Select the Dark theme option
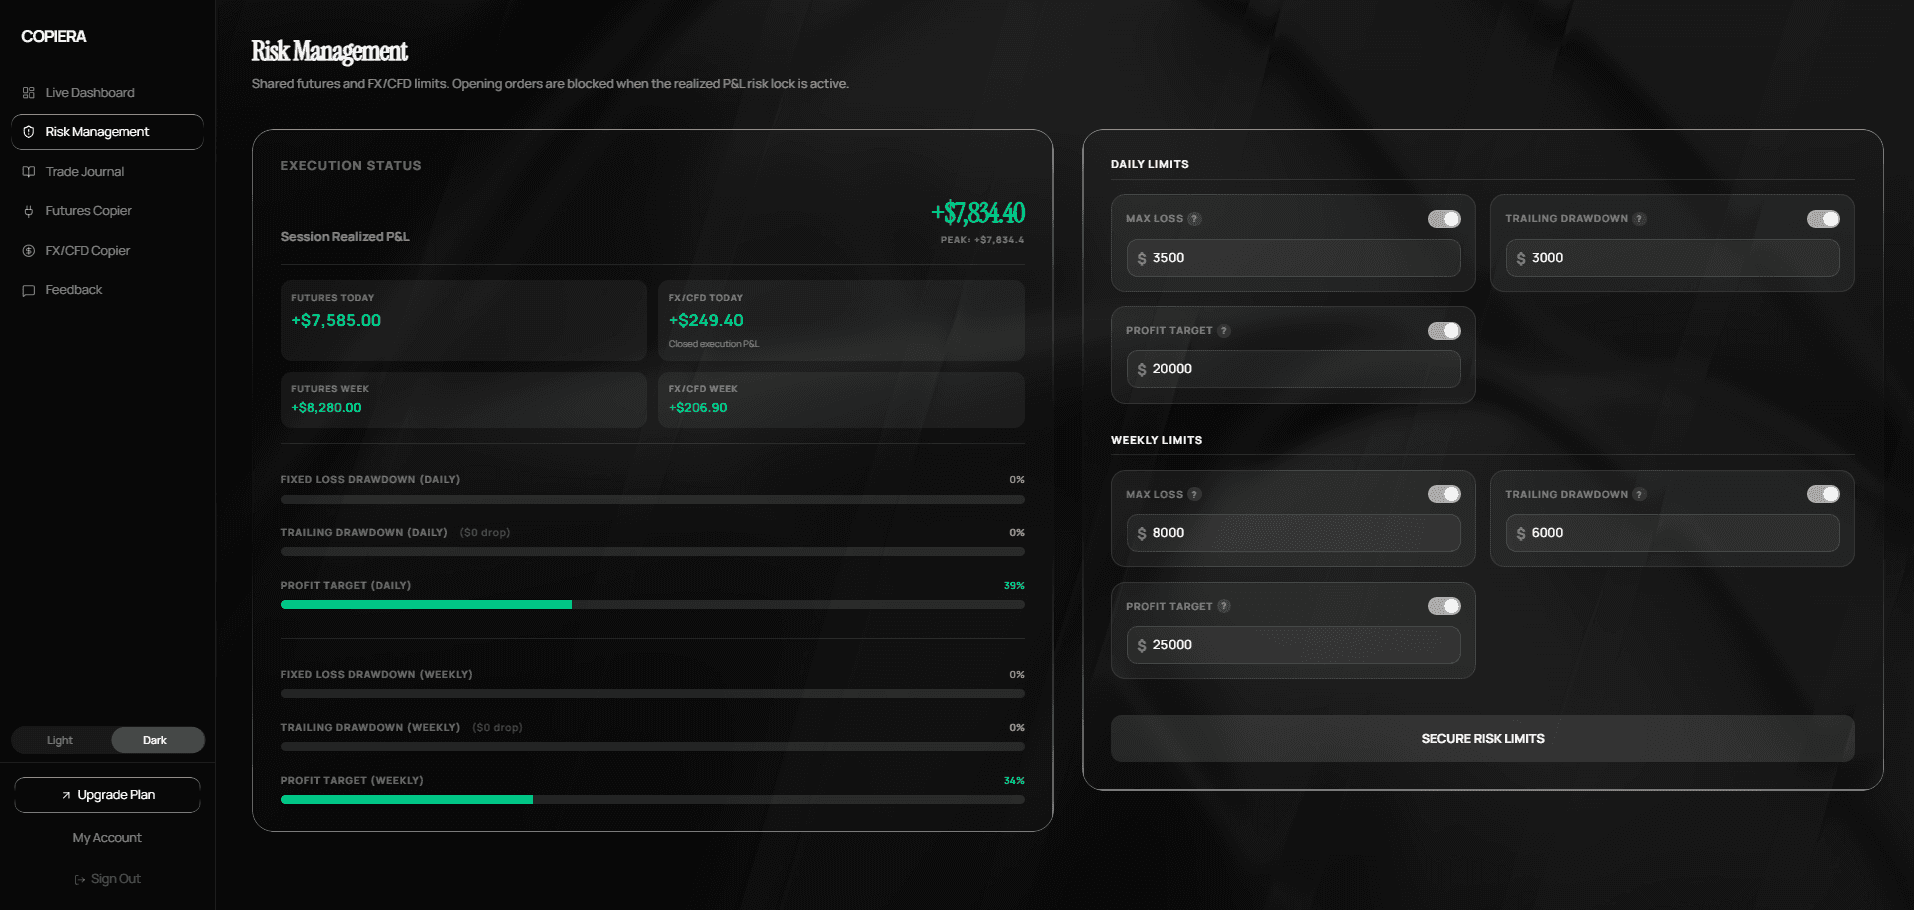The height and width of the screenshot is (910, 1914). pos(156,741)
